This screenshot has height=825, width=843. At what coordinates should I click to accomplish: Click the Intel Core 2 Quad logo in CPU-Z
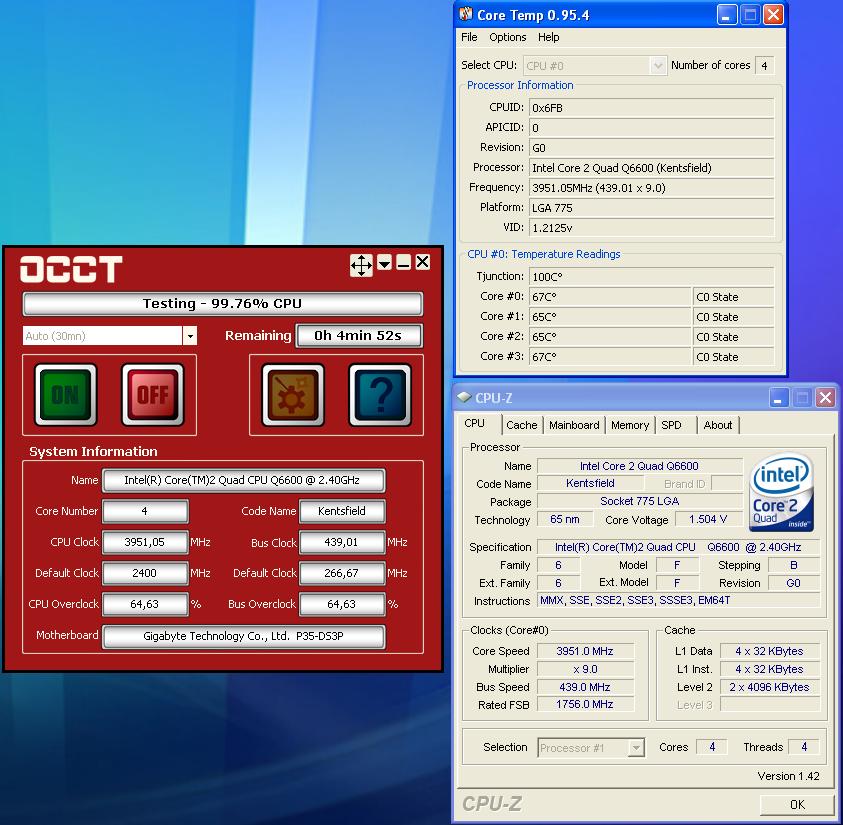click(781, 492)
